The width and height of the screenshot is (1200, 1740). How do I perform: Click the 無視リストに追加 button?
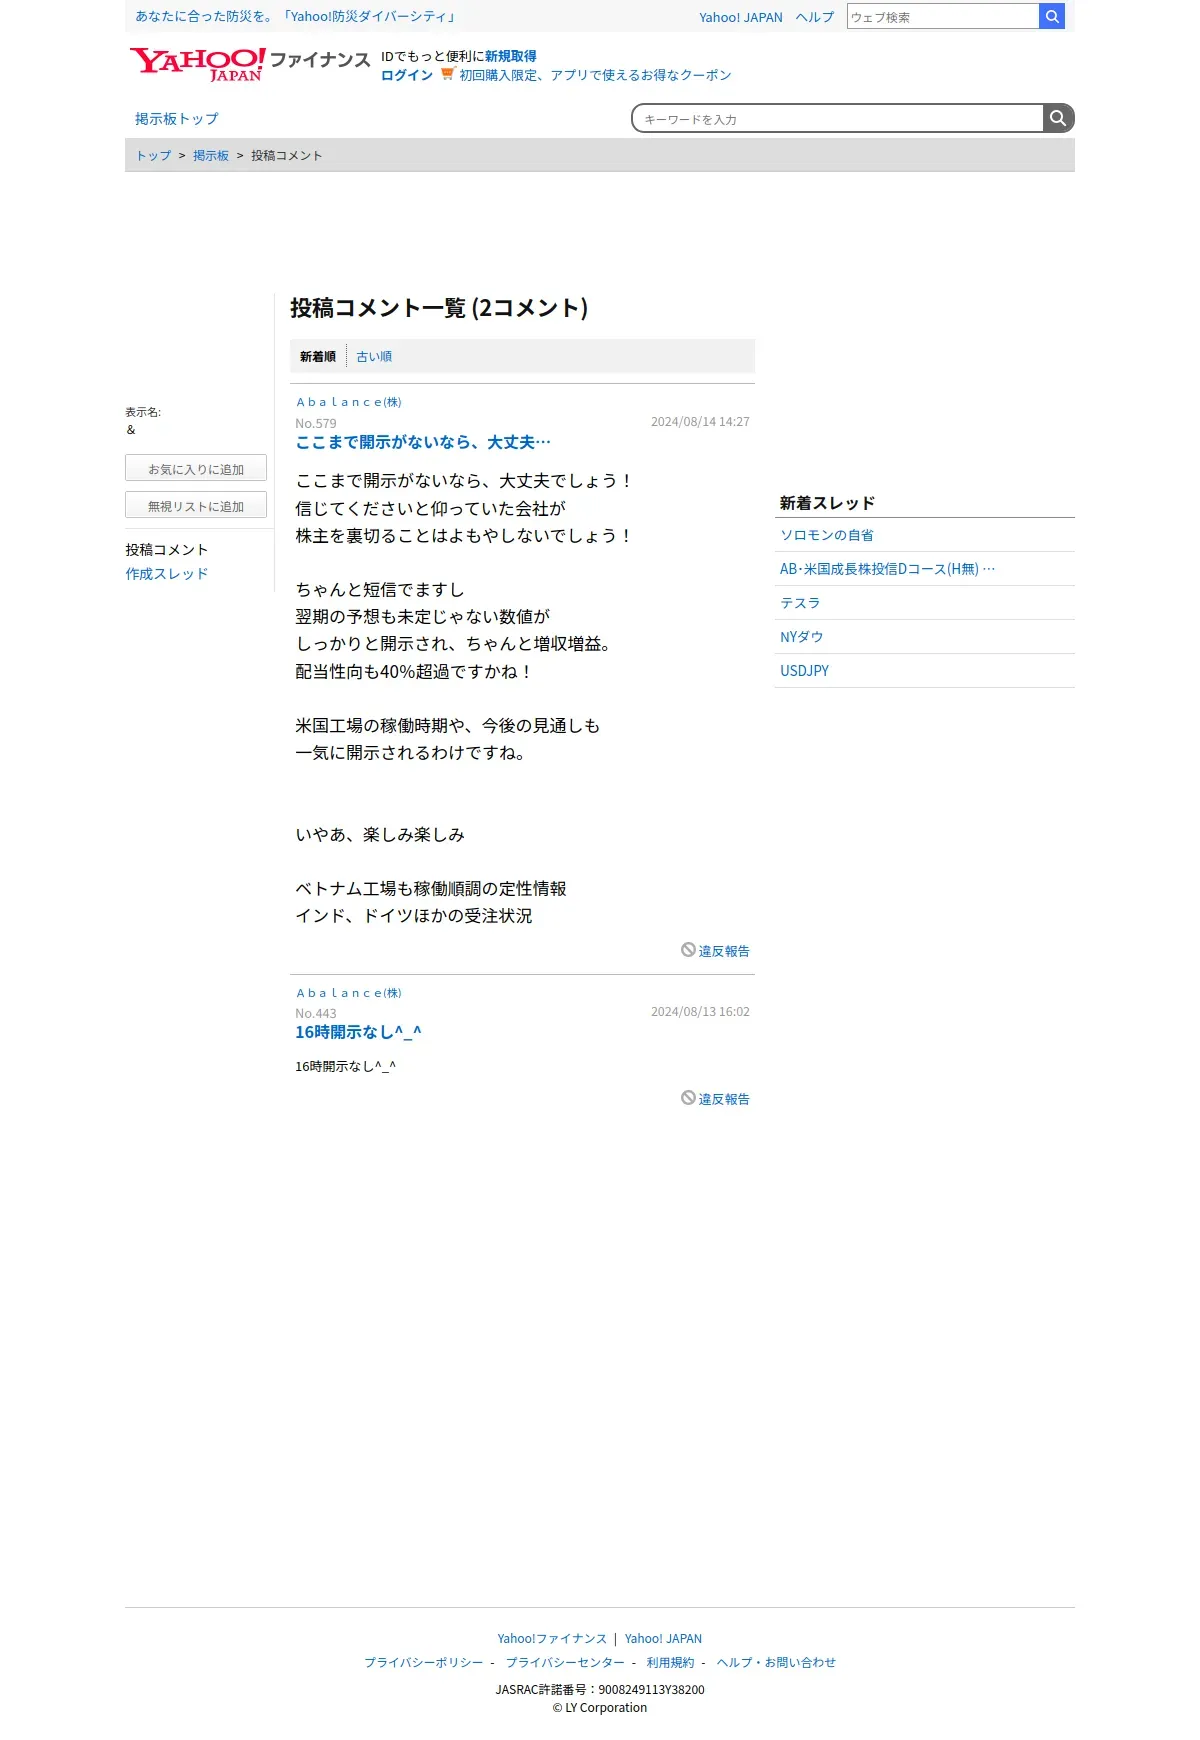(x=196, y=505)
